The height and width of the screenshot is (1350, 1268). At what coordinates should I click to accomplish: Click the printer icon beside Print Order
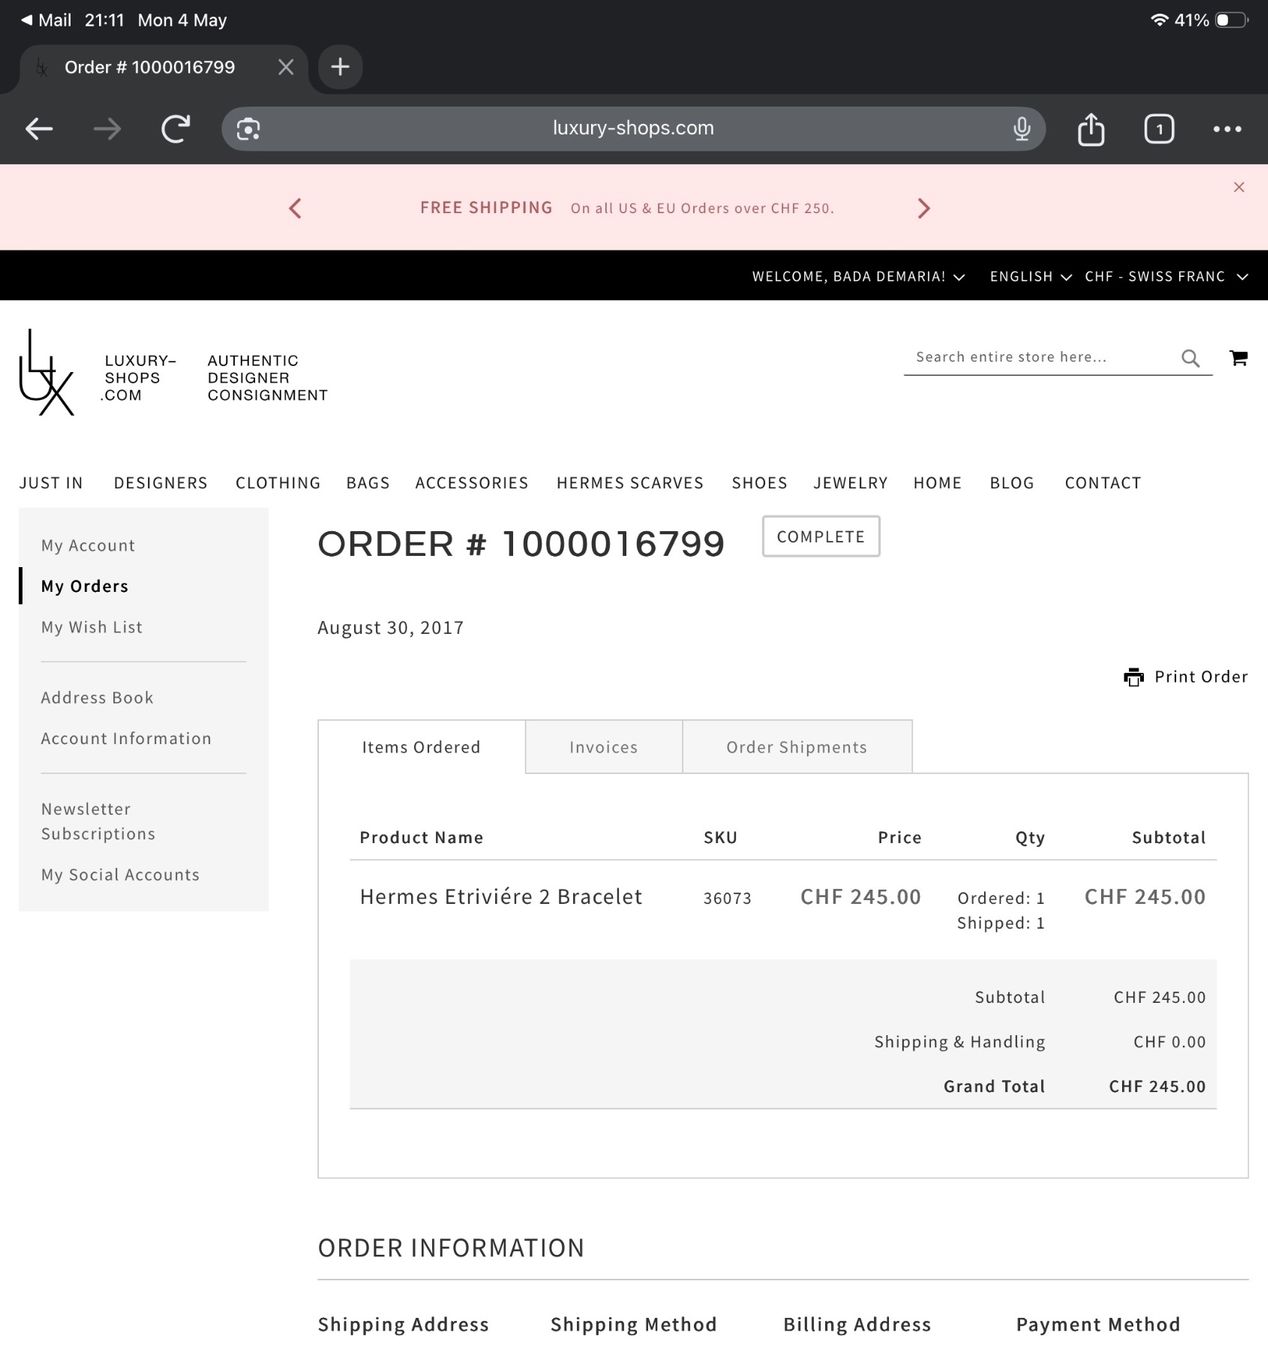coord(1134,677)
